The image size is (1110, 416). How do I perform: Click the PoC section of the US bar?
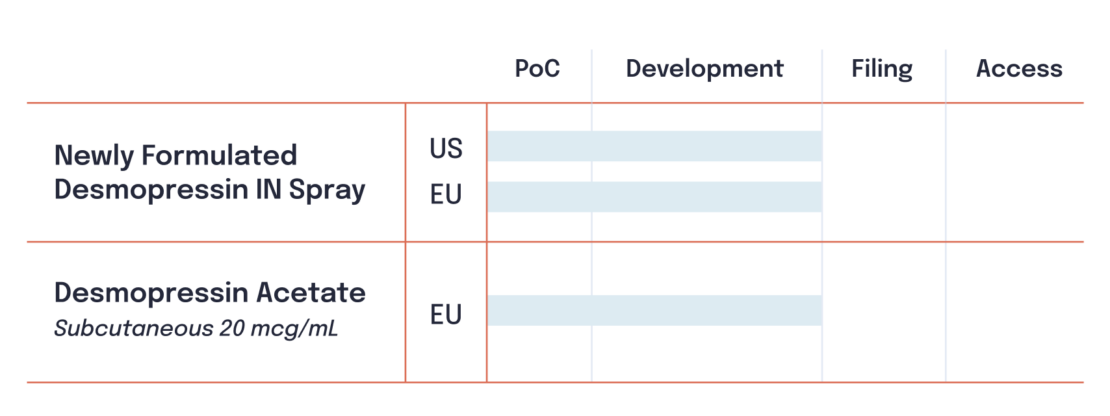point(539,146)
